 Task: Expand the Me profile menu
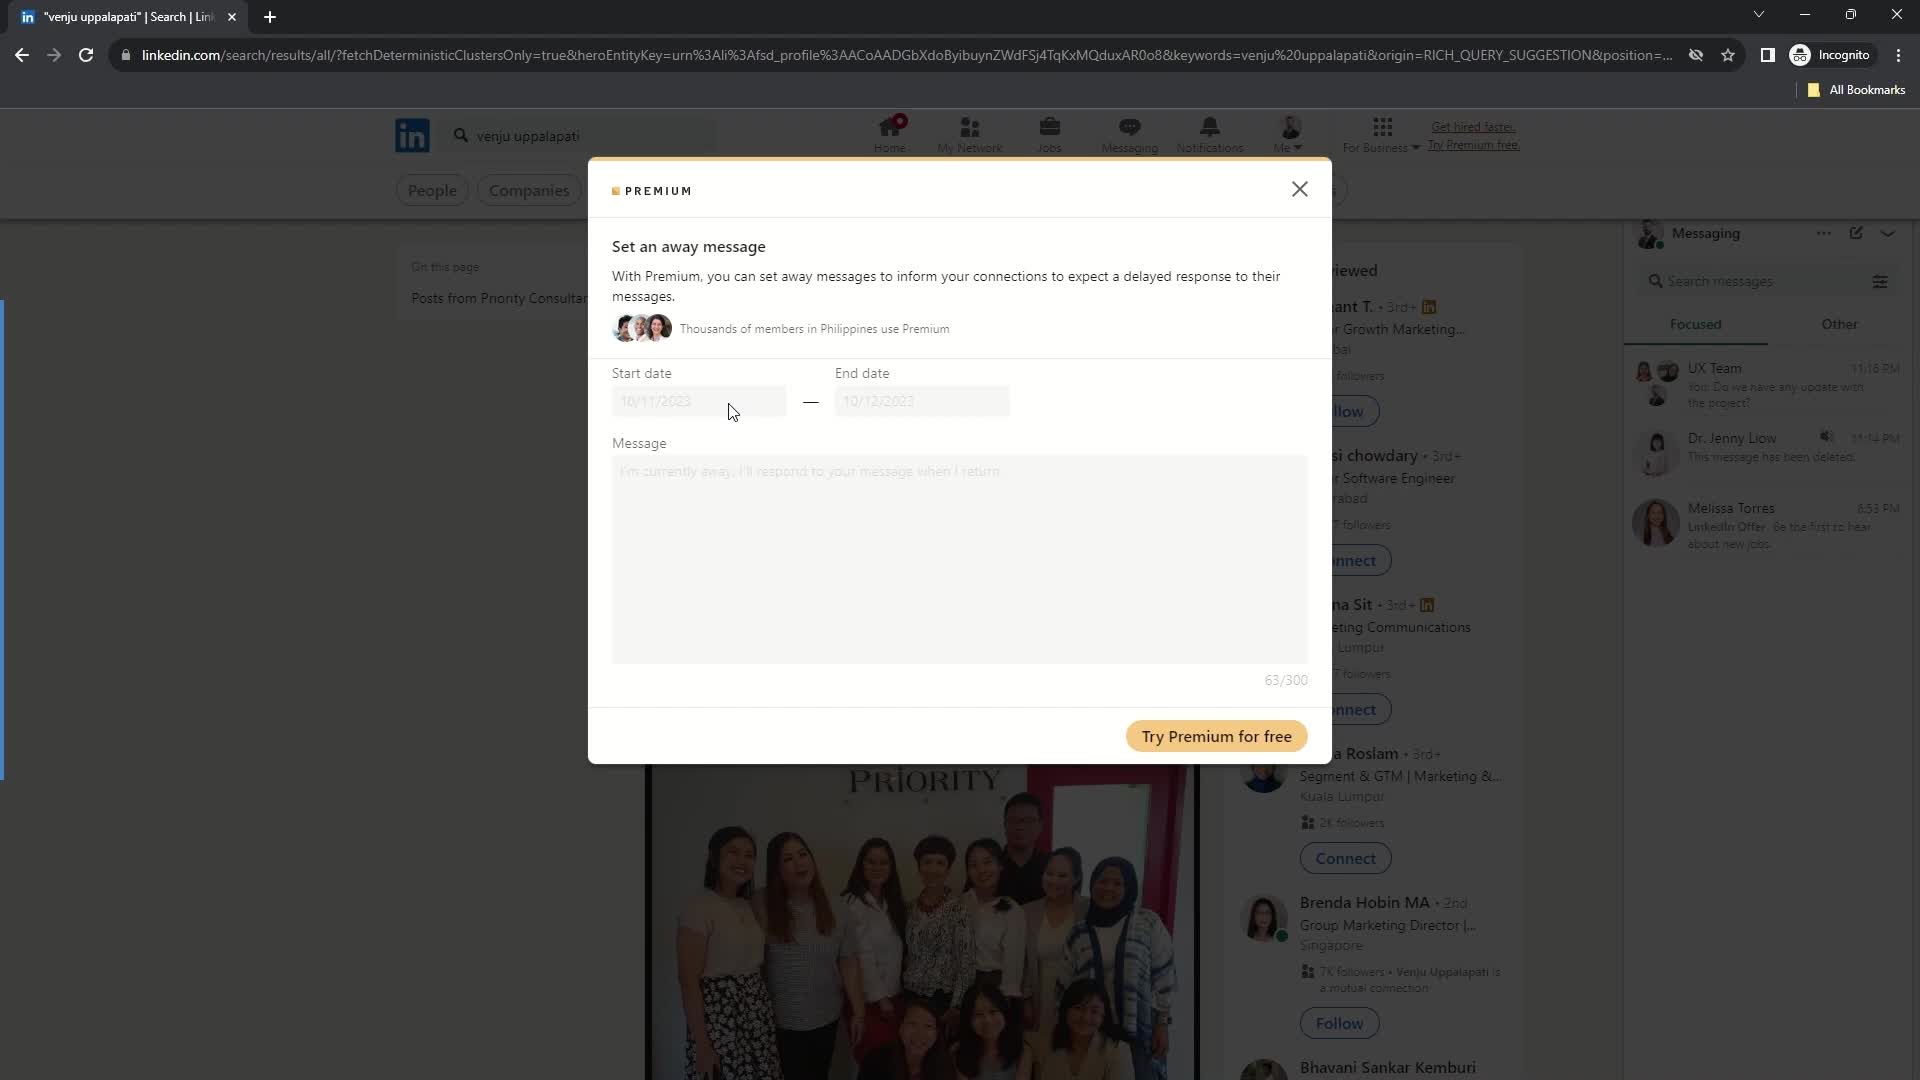[1289, 134]
